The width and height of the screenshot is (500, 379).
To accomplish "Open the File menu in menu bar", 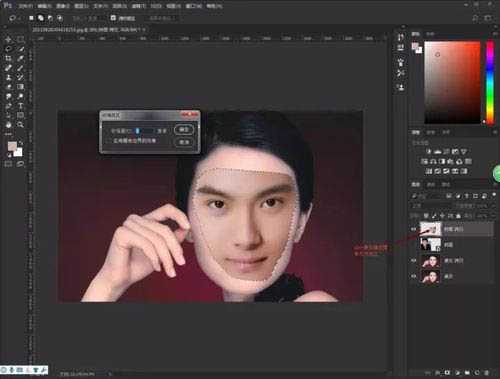I will (25, 6).
